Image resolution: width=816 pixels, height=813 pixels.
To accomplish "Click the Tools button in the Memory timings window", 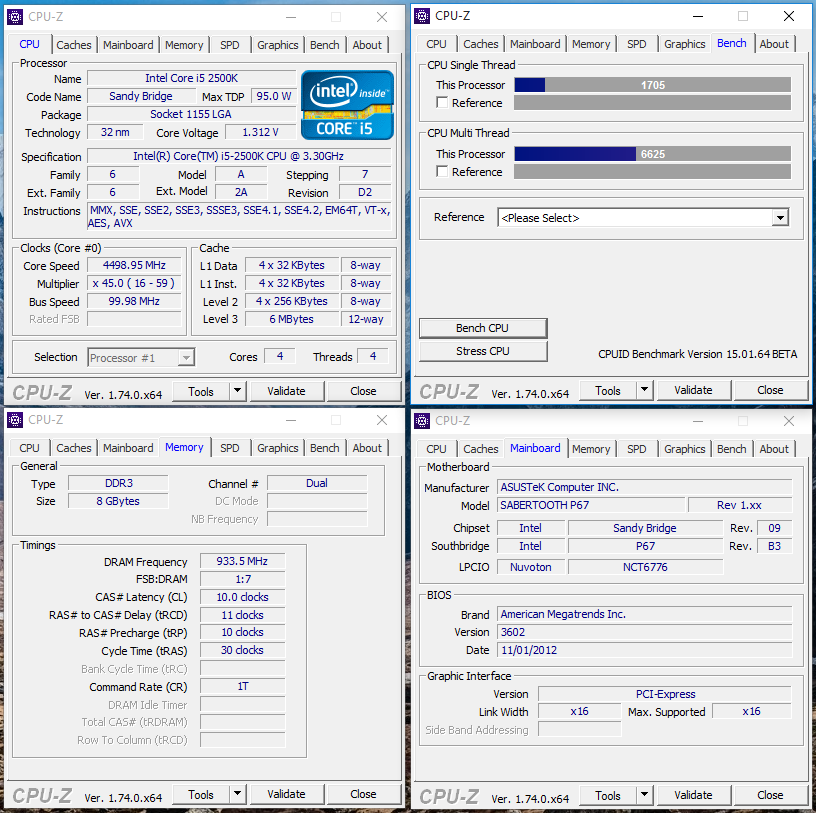I will 201,794.
